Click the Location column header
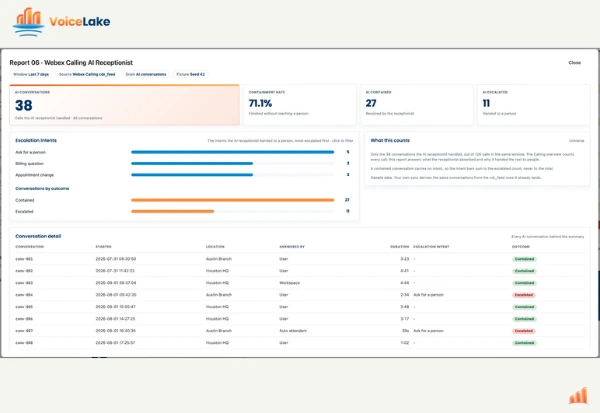 click(x=215, y=246)
